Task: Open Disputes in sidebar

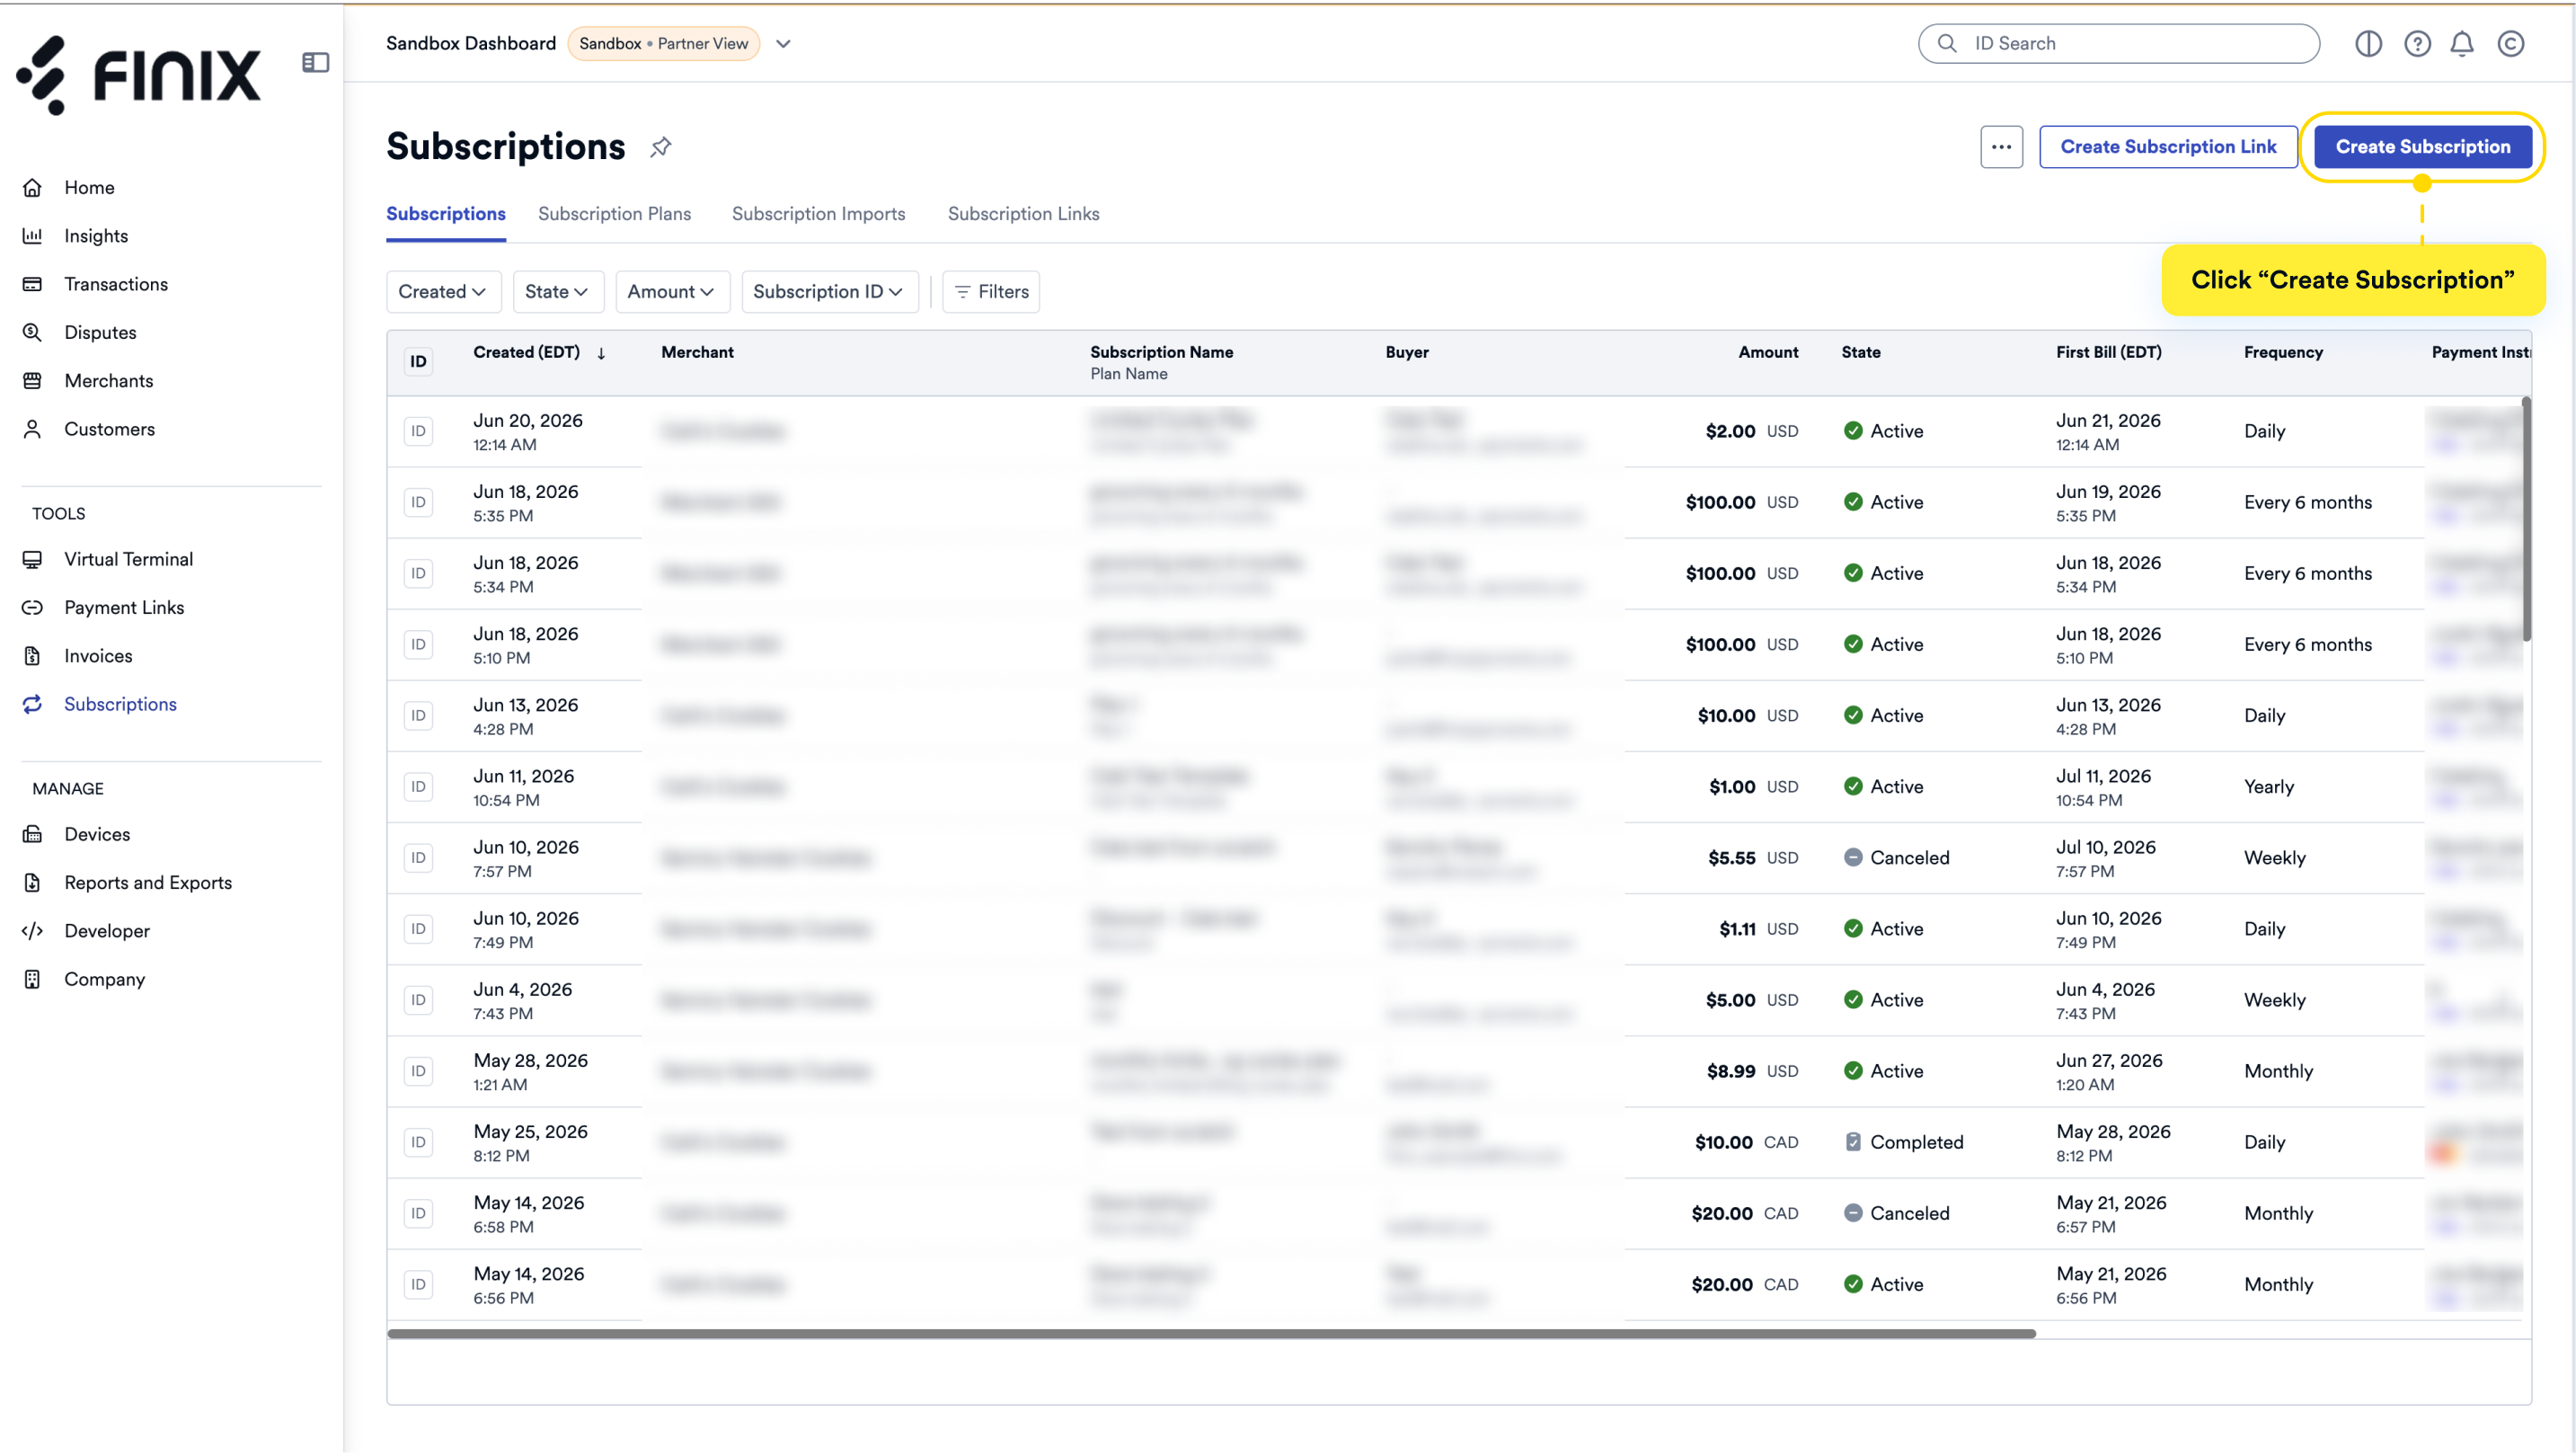Action: (100, 332)
